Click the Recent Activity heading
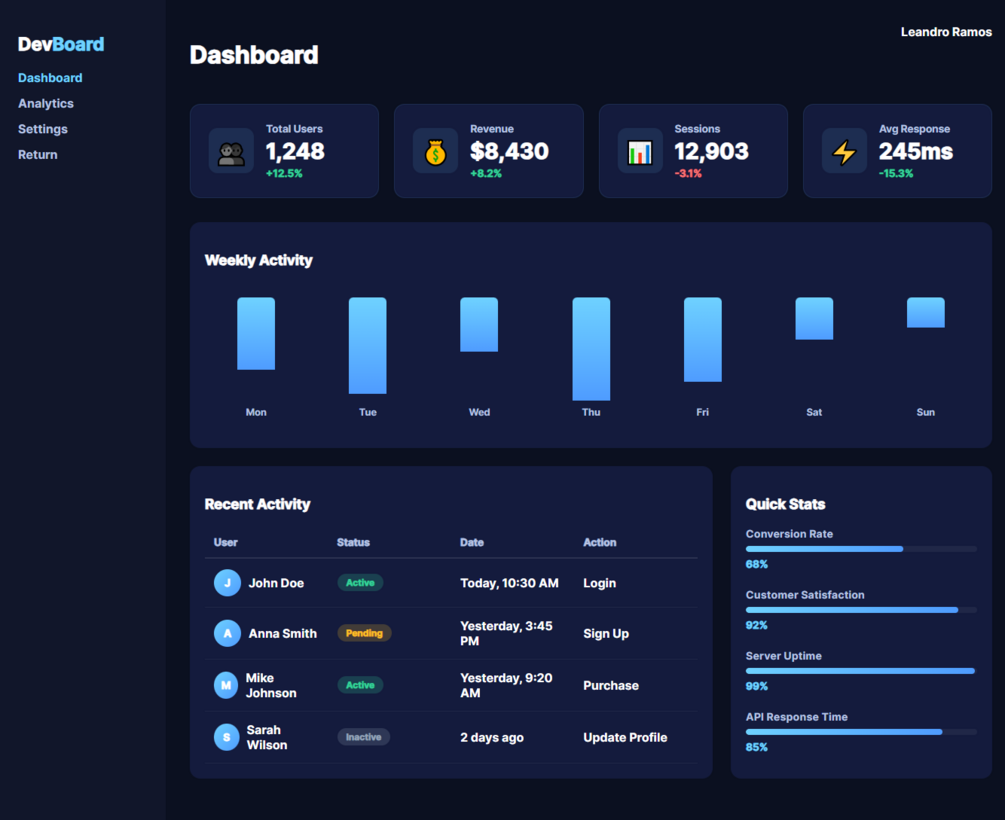 pos(257,504)
